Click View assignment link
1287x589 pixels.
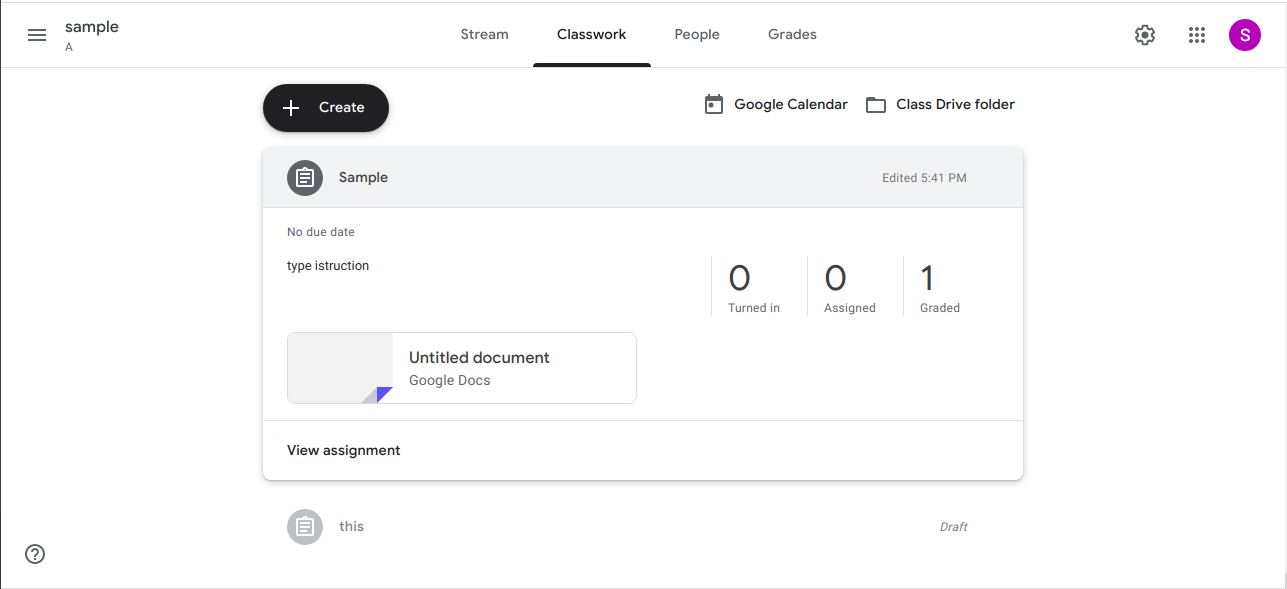coord(343,451)
